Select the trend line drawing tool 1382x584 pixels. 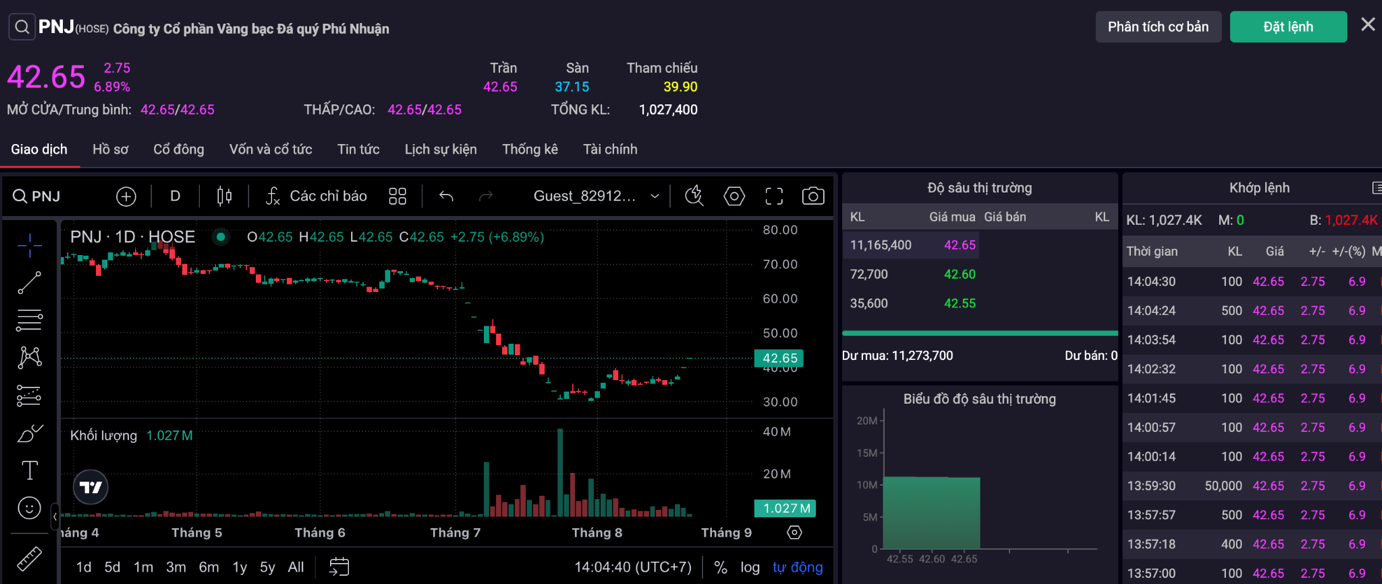(29, 282)
